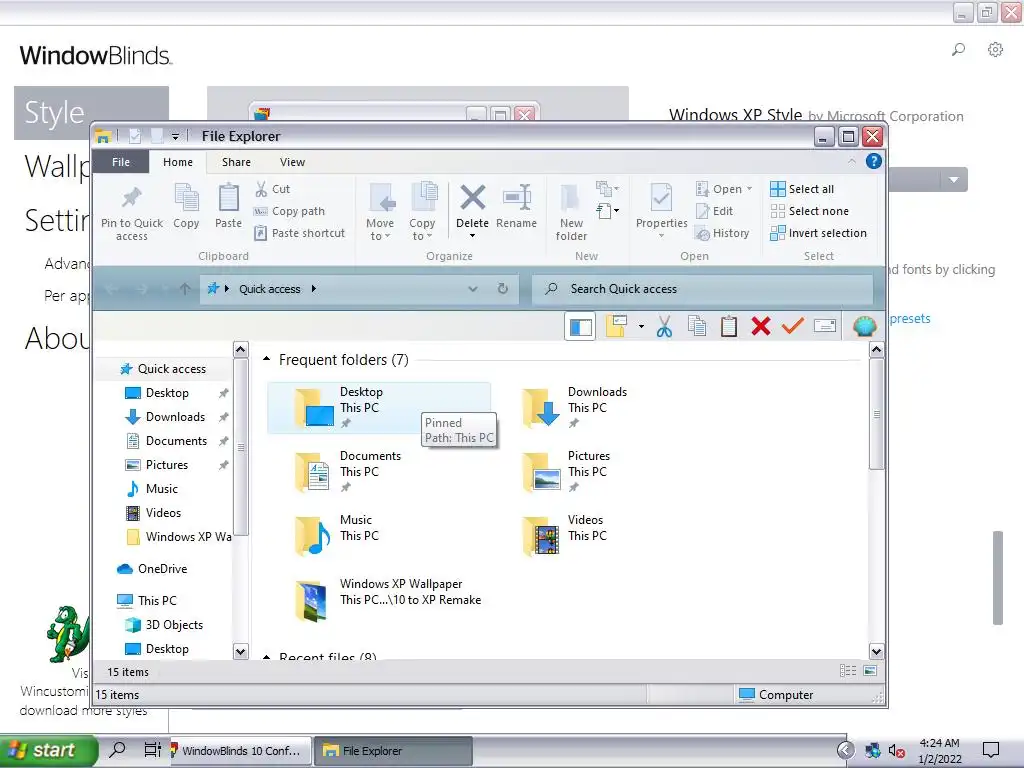Click the Rename ribbon button
This screenshot has height=768, width=1024.
(517, 206)
